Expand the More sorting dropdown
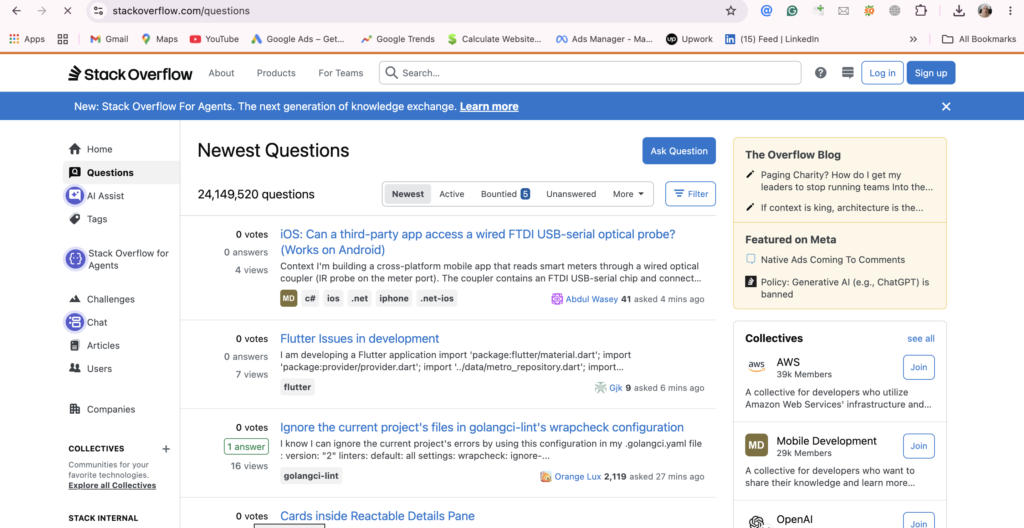 628,194
